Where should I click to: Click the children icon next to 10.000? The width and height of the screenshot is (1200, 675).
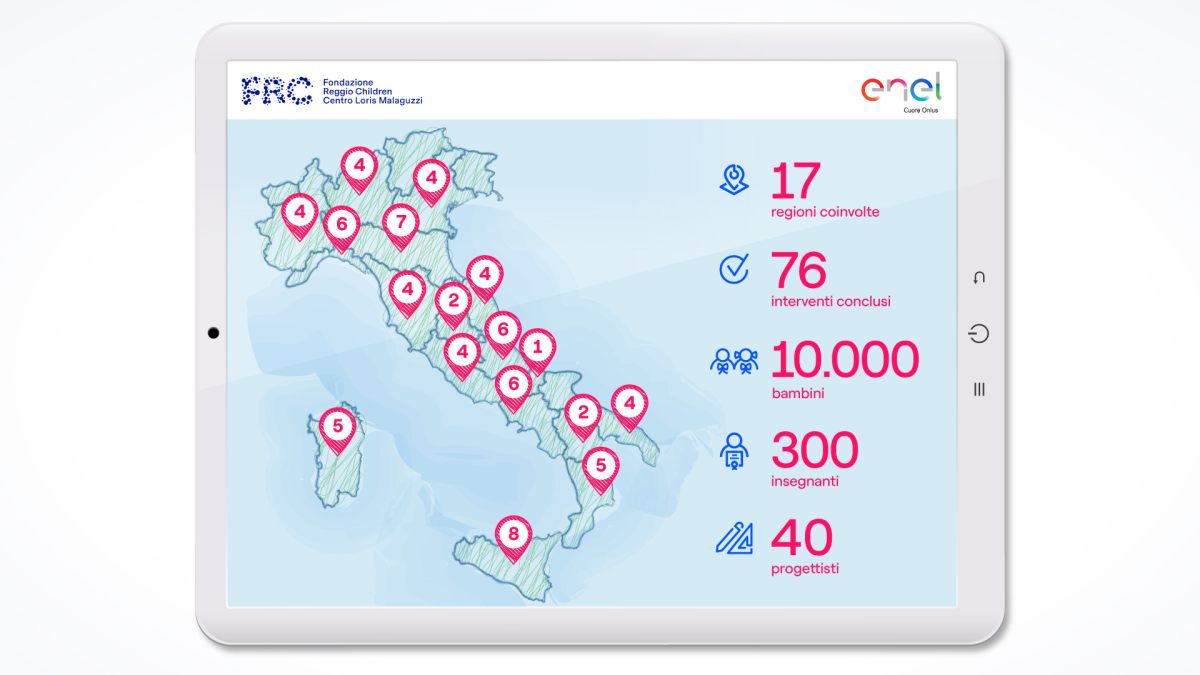point(734,360)
